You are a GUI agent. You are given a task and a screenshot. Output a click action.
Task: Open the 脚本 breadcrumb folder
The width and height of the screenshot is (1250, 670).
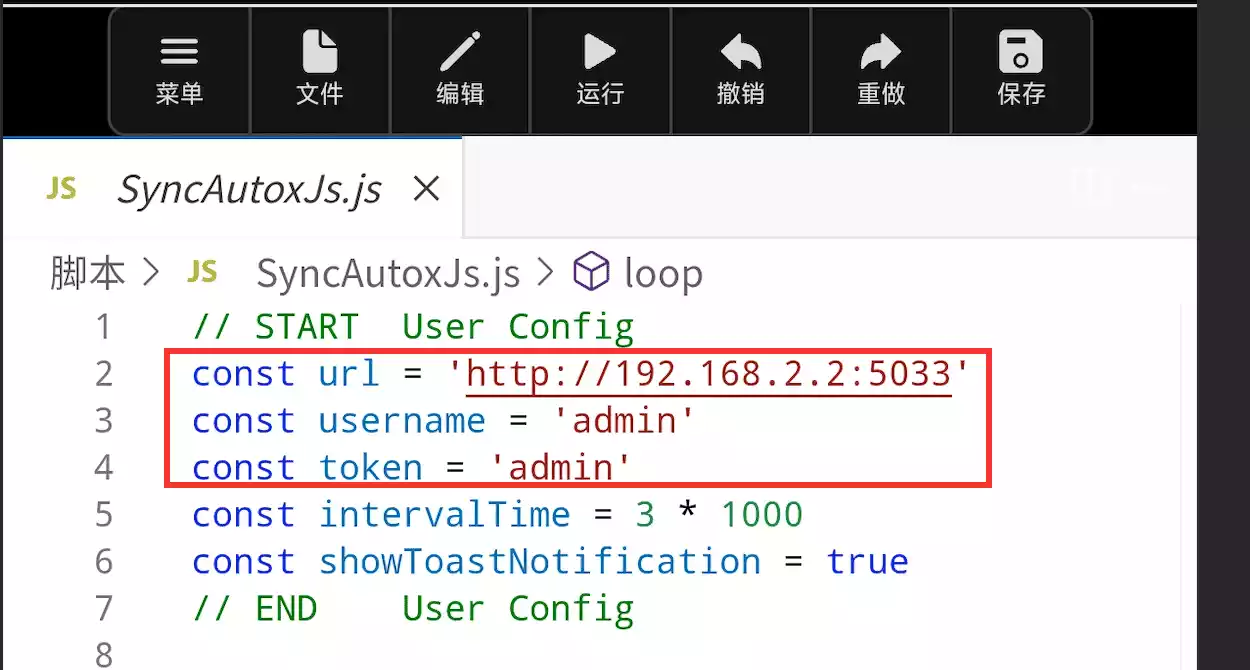88,273
